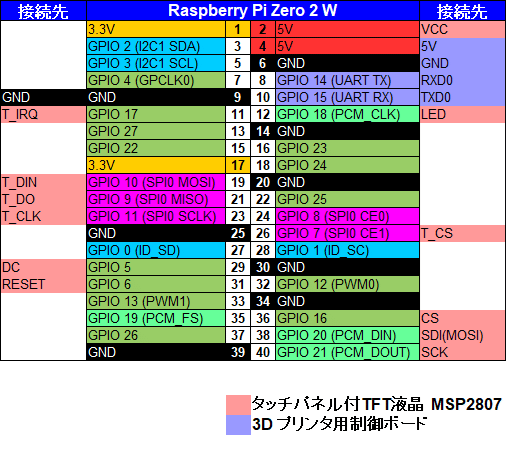The width and height of the screenshot is (506, 452).
Task: Click the 'GPIO 1 (ID_SC)' cell
Action: click(347, 250)
